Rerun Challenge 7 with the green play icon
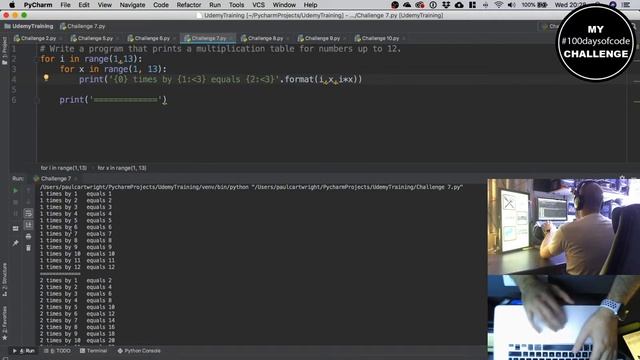Viewport: 640px width, 360px height. click(x=16, y=191)
